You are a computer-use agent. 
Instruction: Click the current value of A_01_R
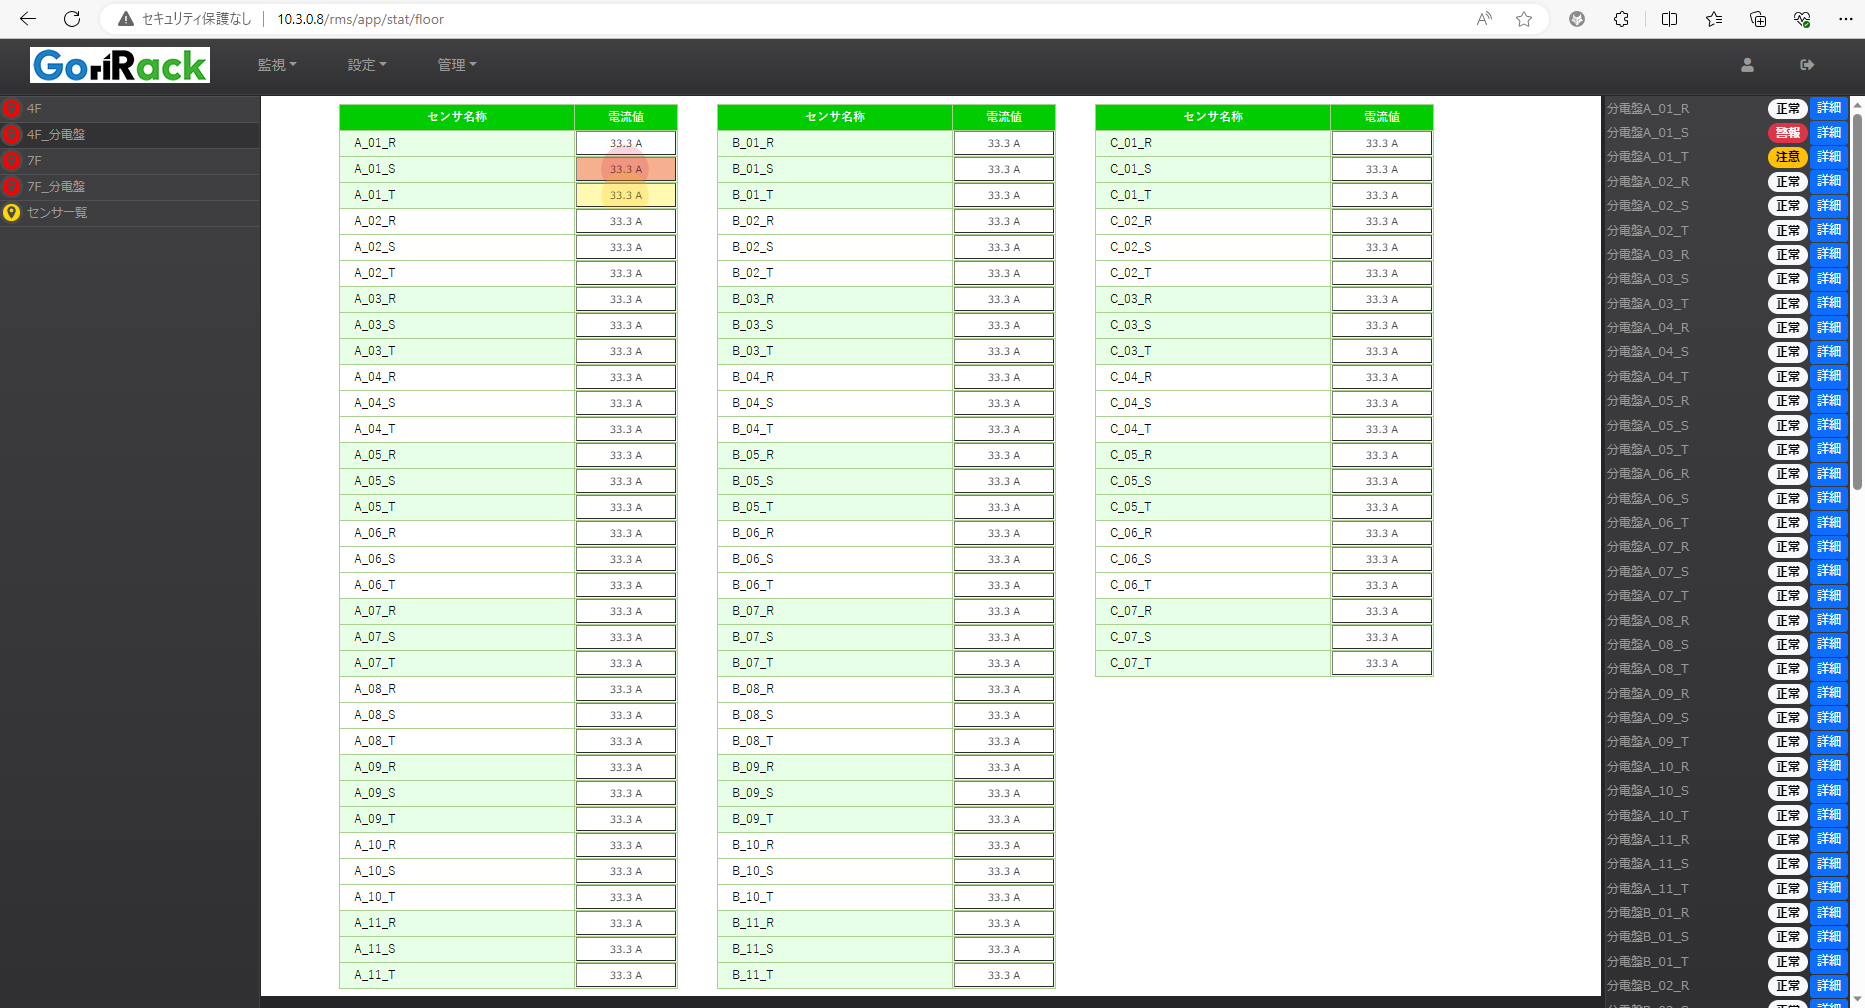pos(626,143)
